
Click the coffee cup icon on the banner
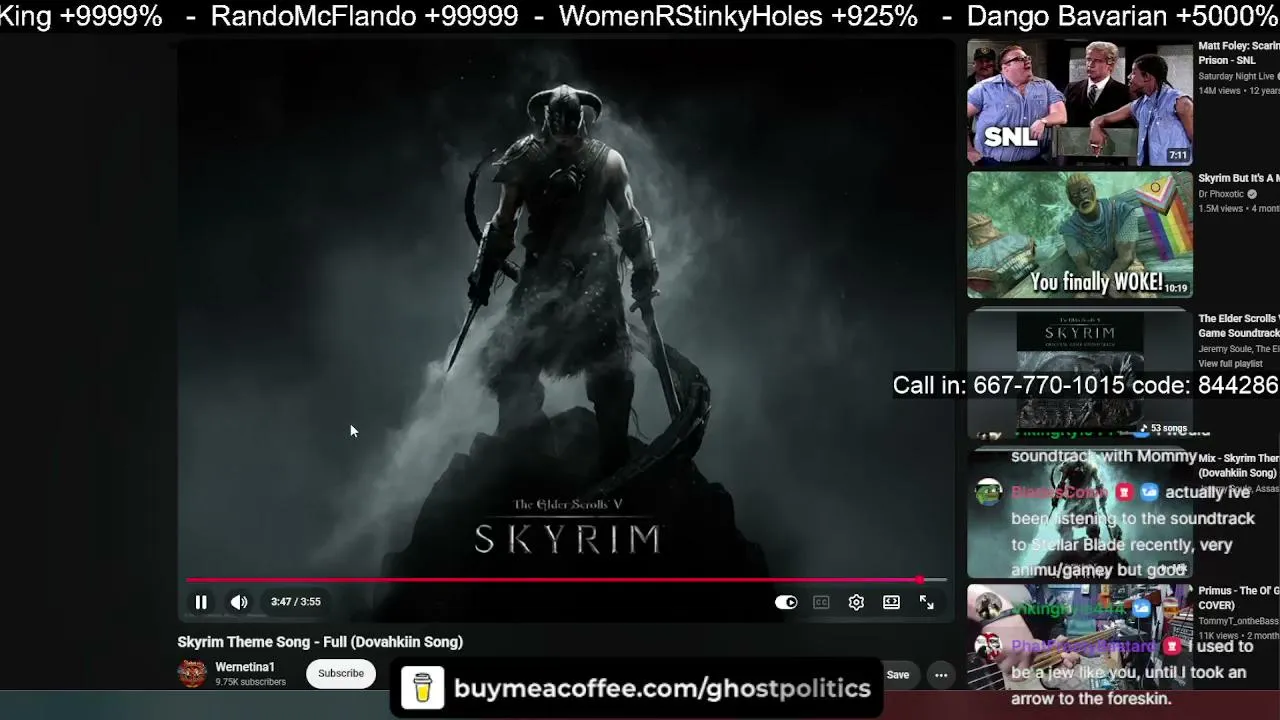pyautogui.click(x=422, y=688)
